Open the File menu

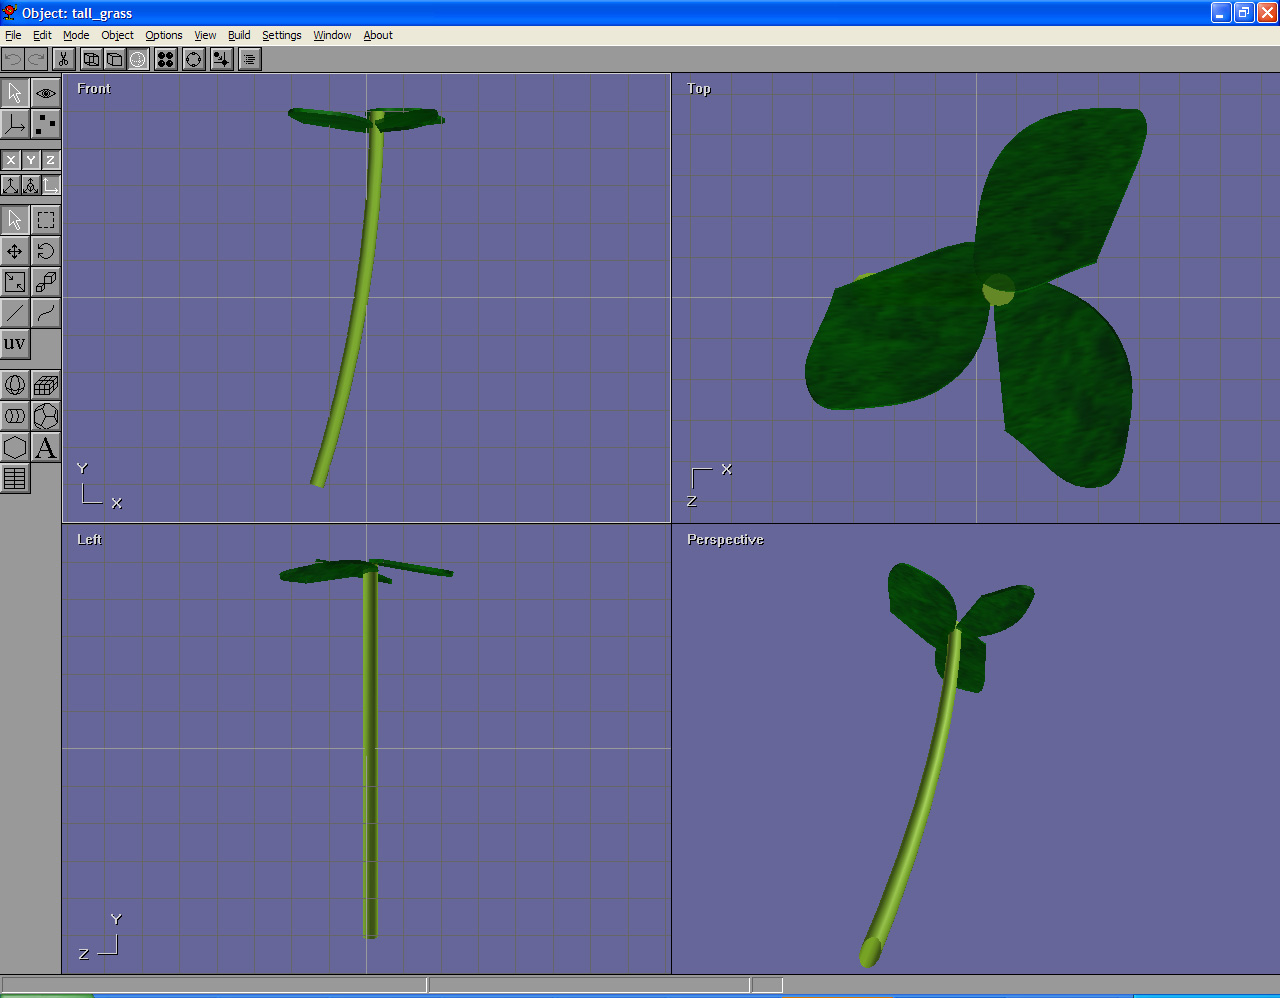click(x=13, y=35)
